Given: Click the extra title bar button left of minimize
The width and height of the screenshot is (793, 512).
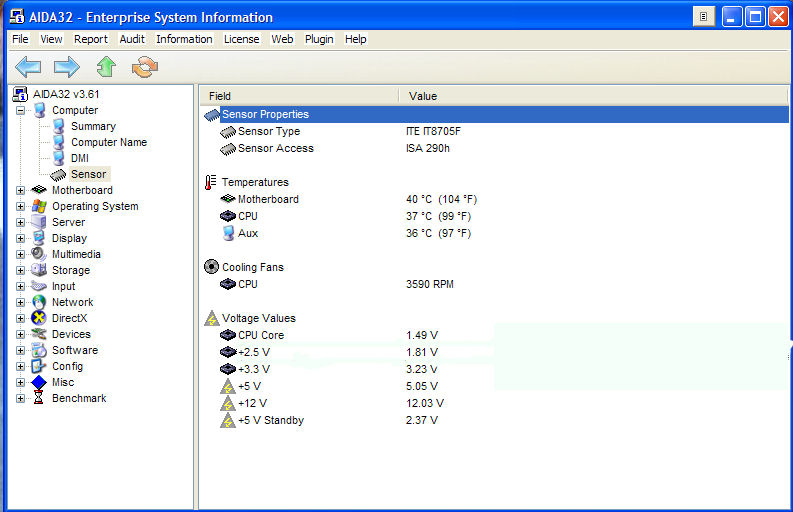Looking at the screenshot, I should (703, 17).
